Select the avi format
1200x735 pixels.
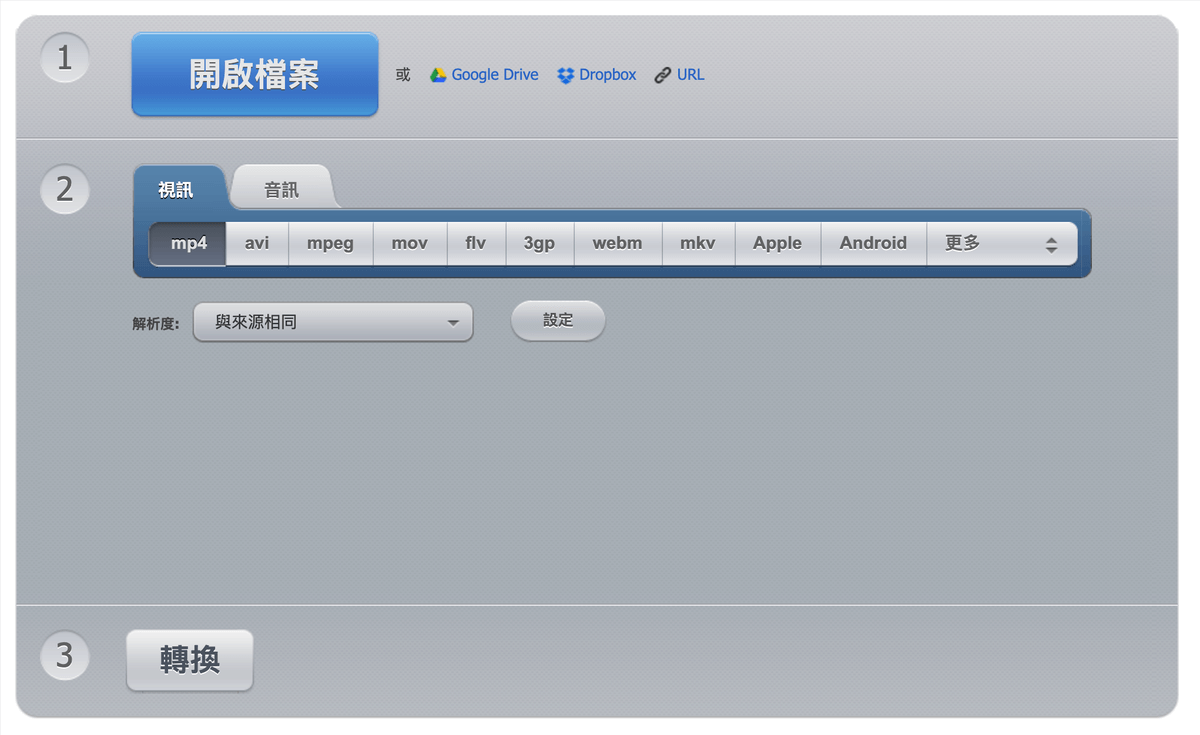257,243
